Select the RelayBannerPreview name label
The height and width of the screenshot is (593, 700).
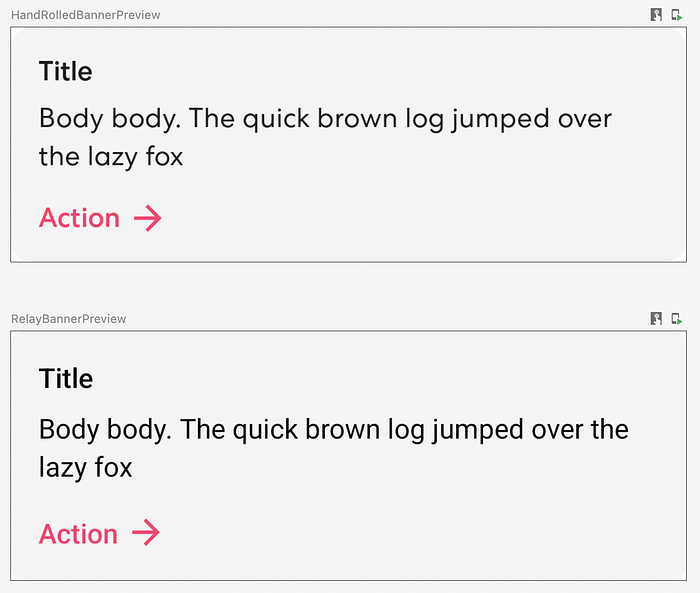(x=68, y=319)
